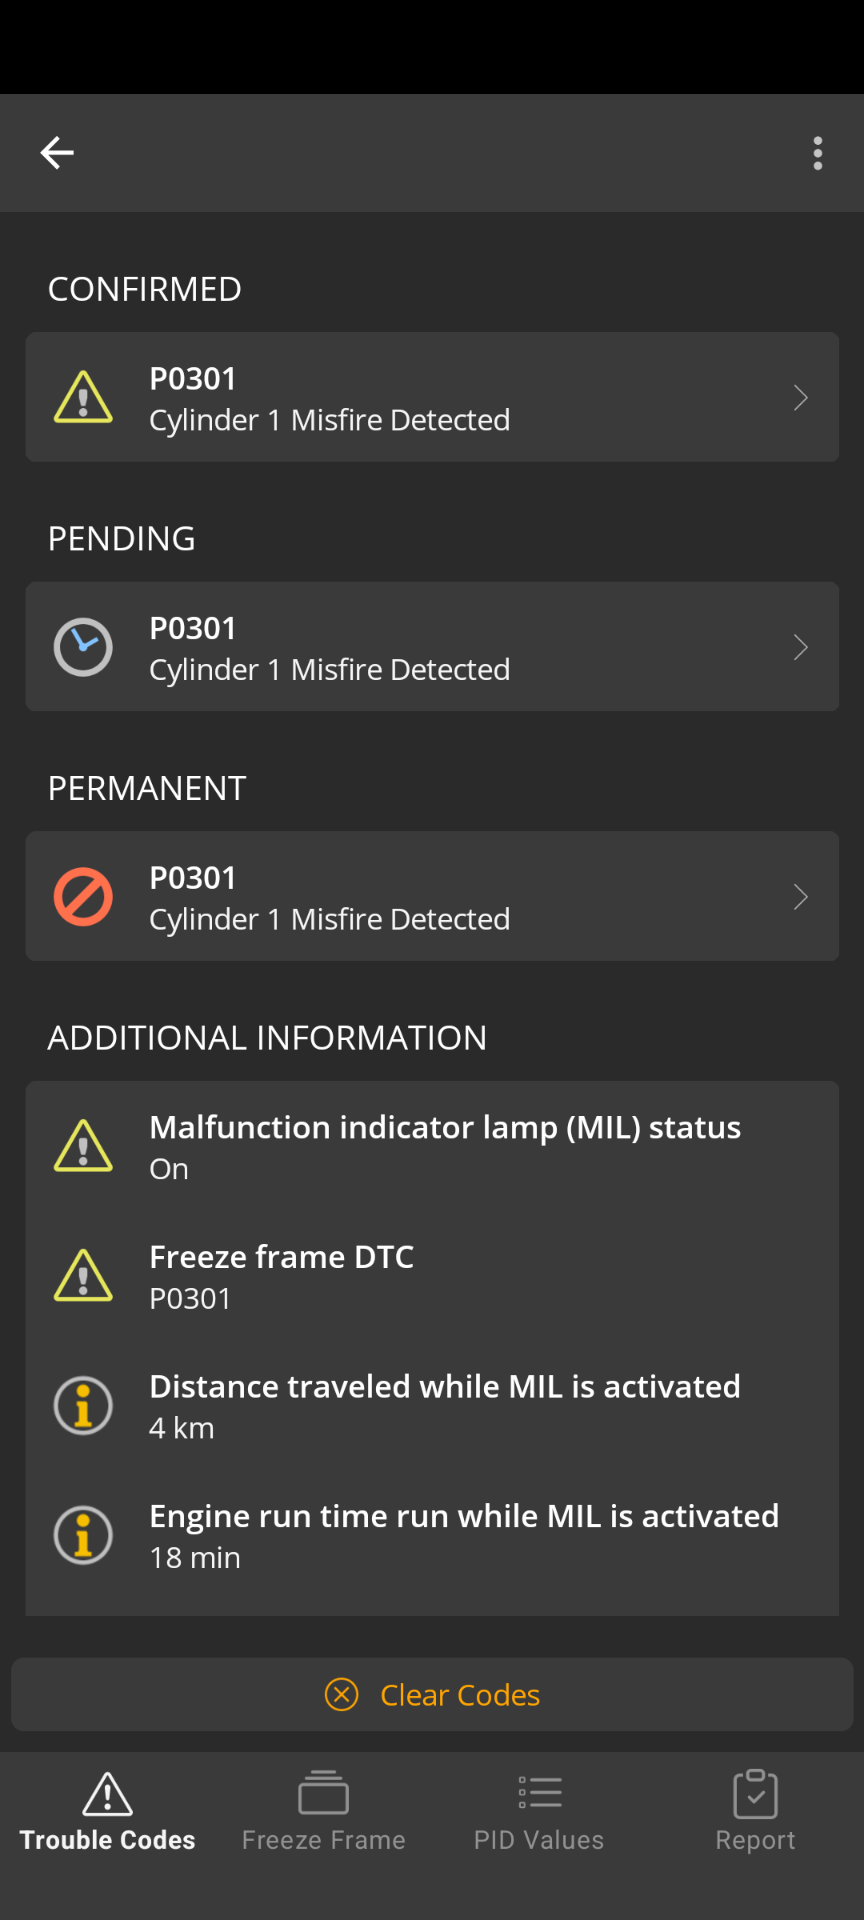Select the Trouble Codes tab

pos(108,1812)
